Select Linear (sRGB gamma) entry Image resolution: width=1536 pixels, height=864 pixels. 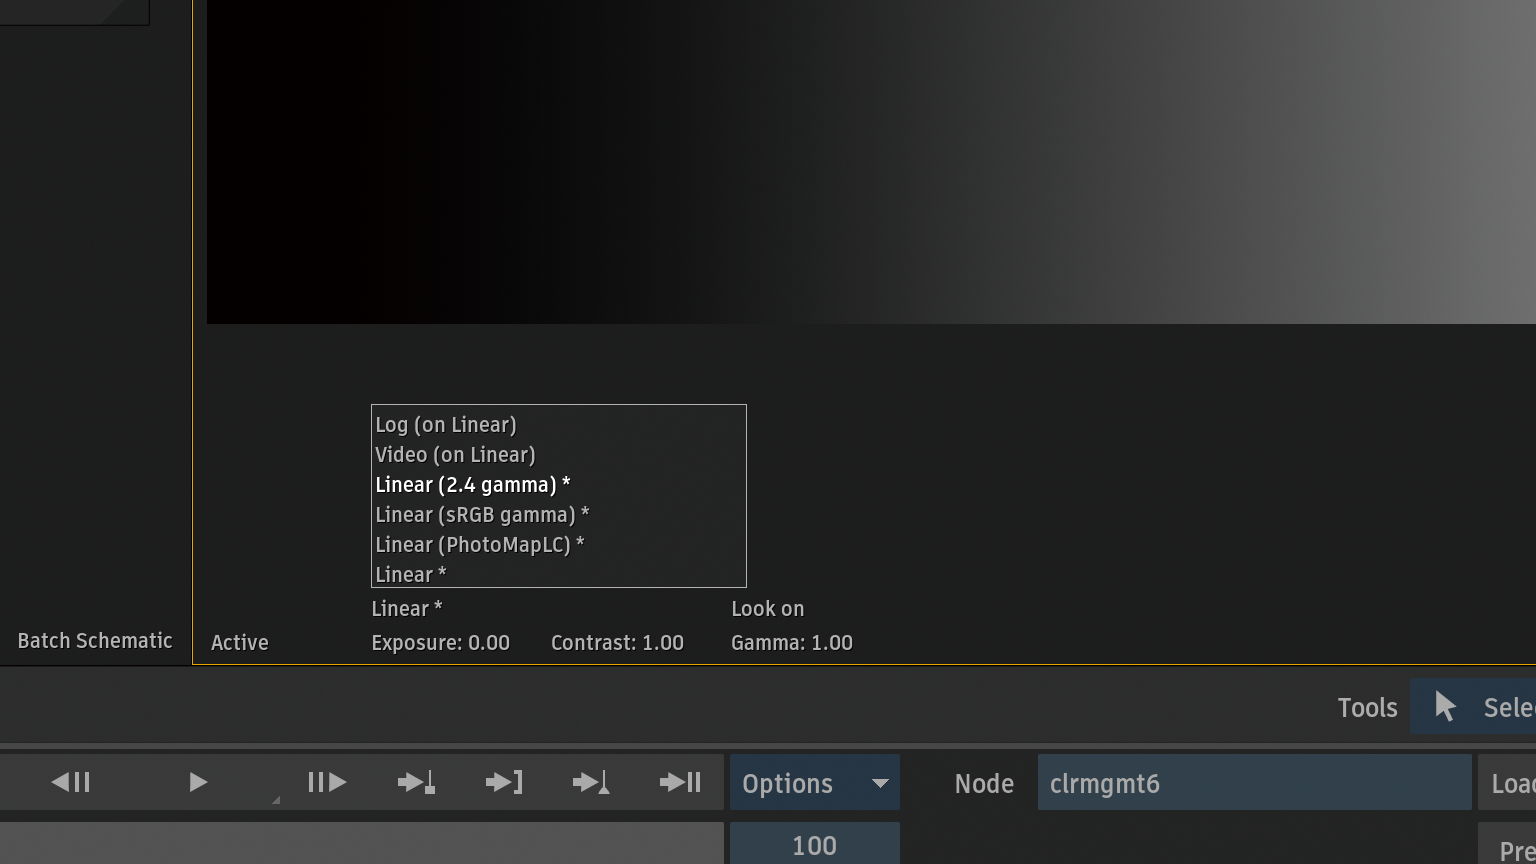[482, 515]
